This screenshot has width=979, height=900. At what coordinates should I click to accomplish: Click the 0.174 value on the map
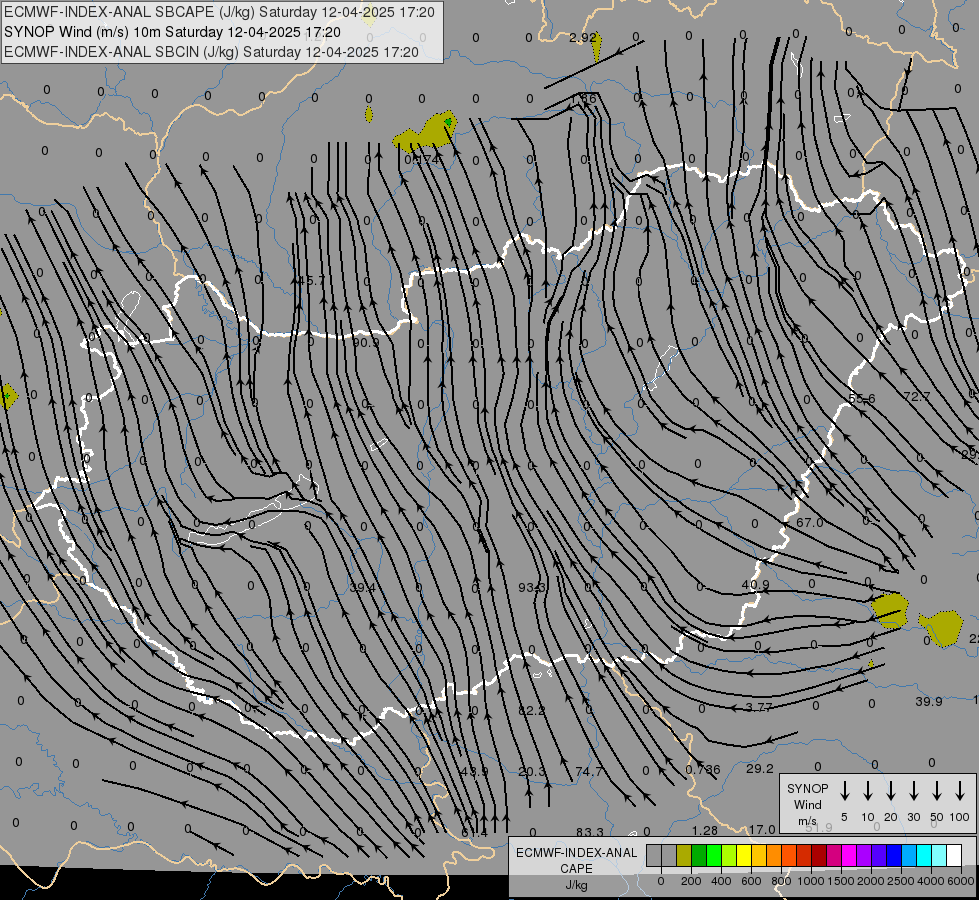click(x=421, y=160)
